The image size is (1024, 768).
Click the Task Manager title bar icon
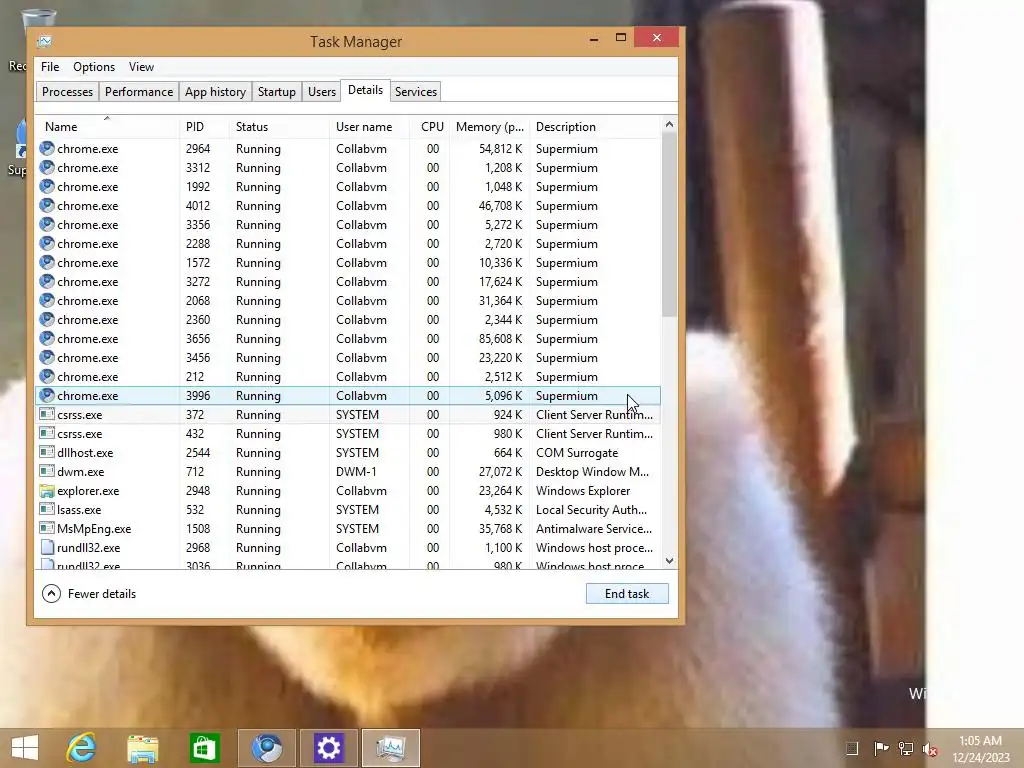pyautogui.click(x=44, y=41)
